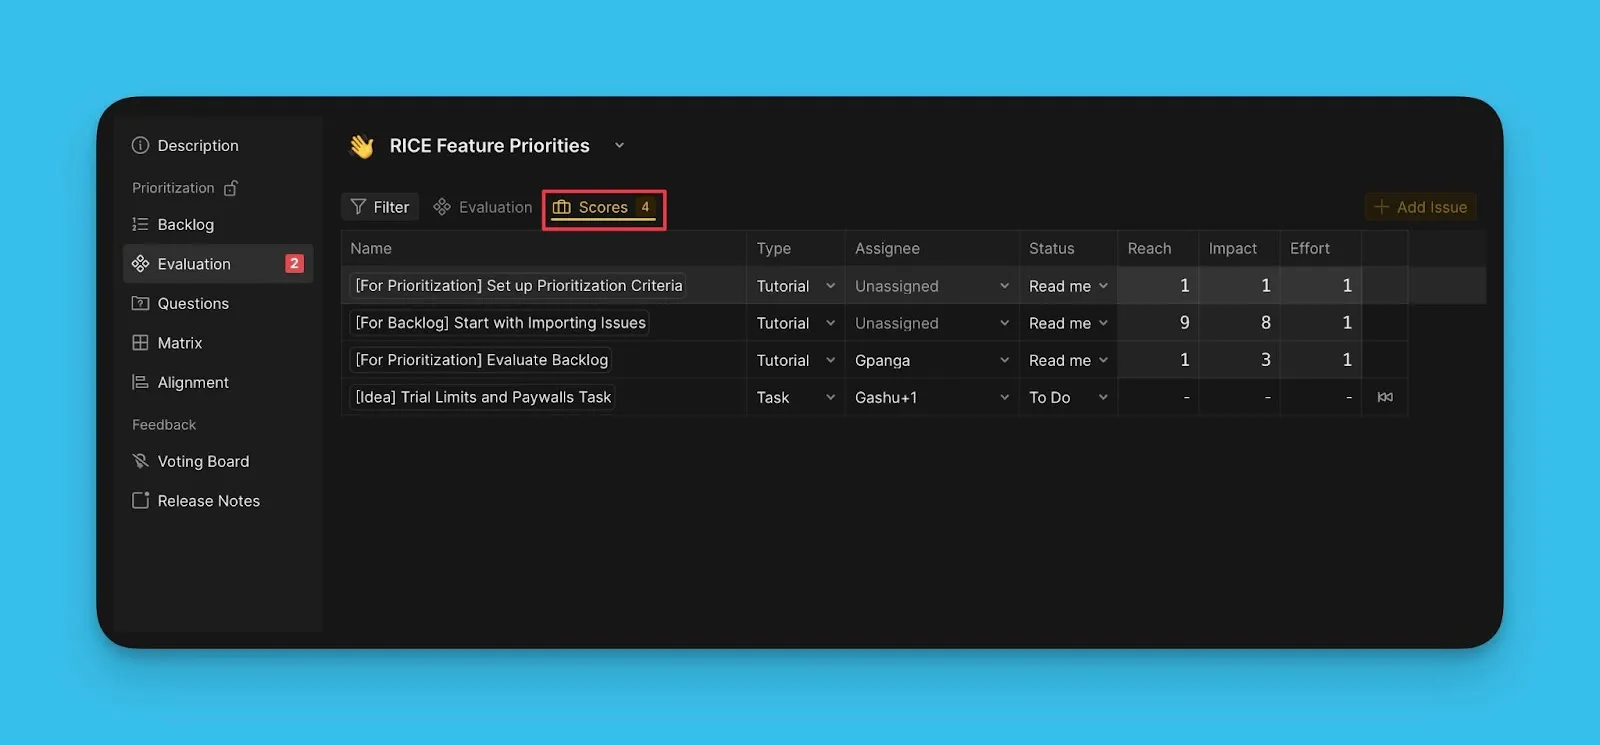The image size is (1600, 745).
Task: Click the Description info icon in sidebar
Action: point(140,146)
